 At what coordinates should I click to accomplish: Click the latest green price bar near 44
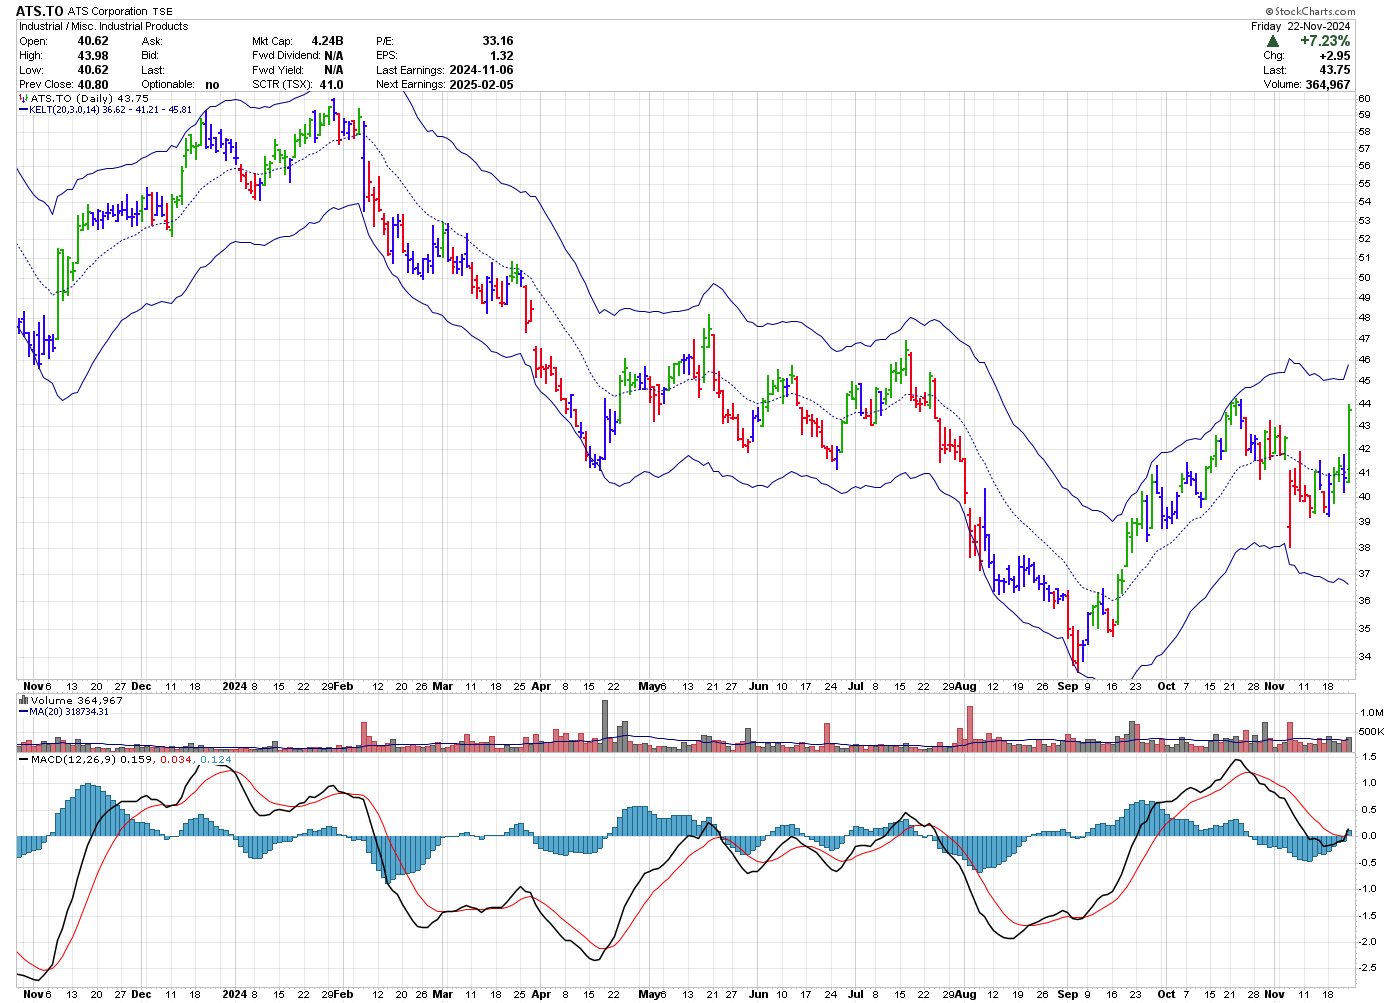[x=1349, y=443]
